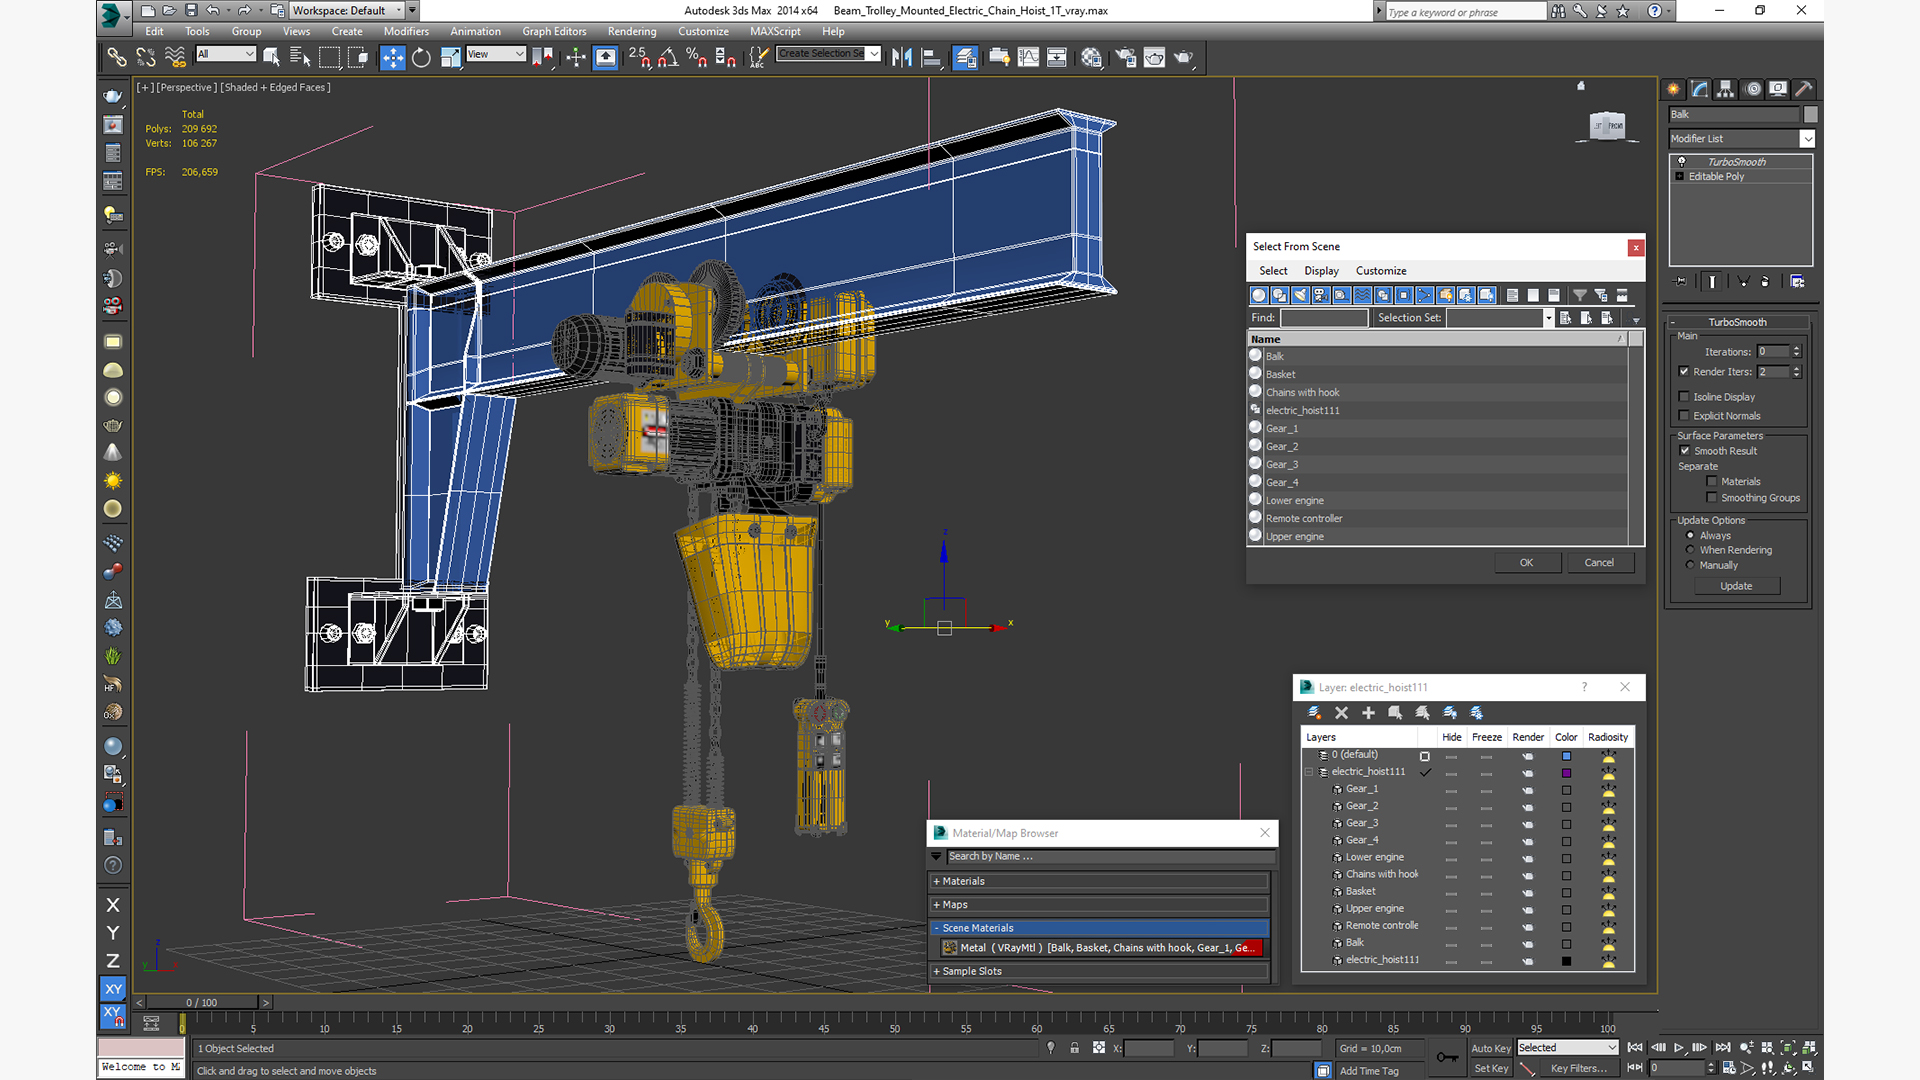1920x1080 pixels.
Task: Click the Play Animation button
Action: pyautogui.click(x=1679, y=1047)
